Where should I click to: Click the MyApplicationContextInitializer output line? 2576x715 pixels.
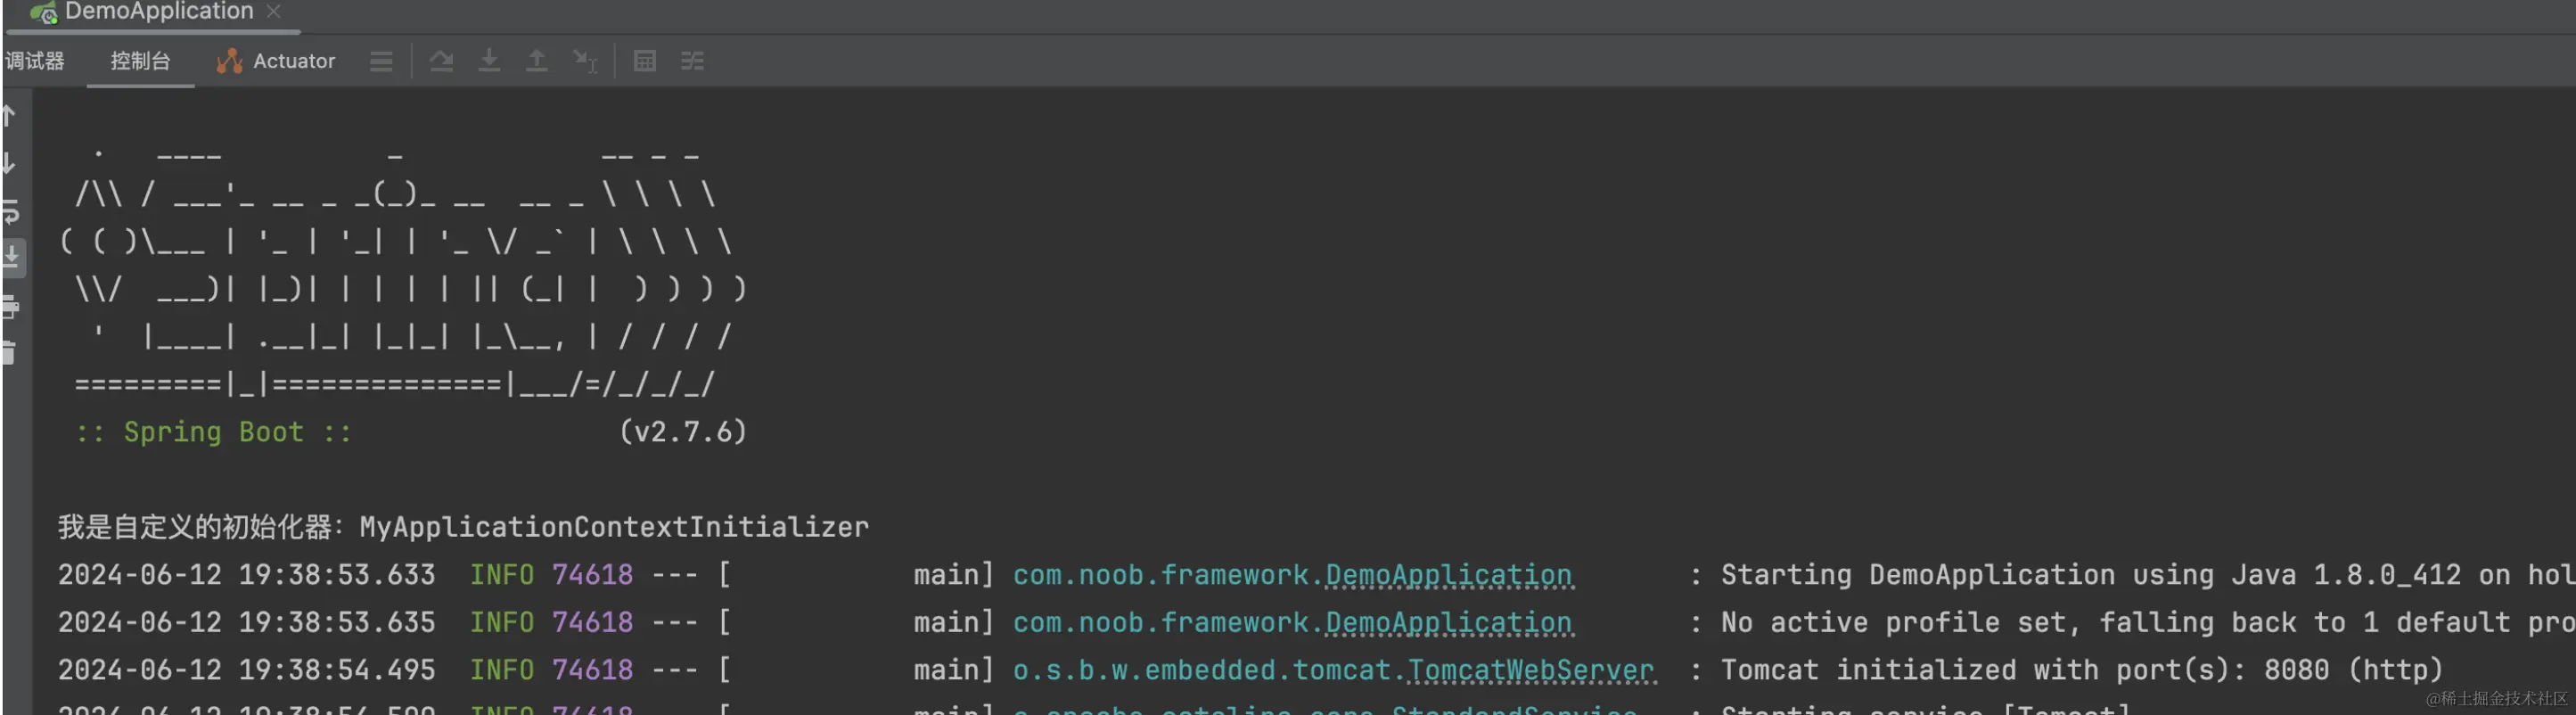coord(463,527)
